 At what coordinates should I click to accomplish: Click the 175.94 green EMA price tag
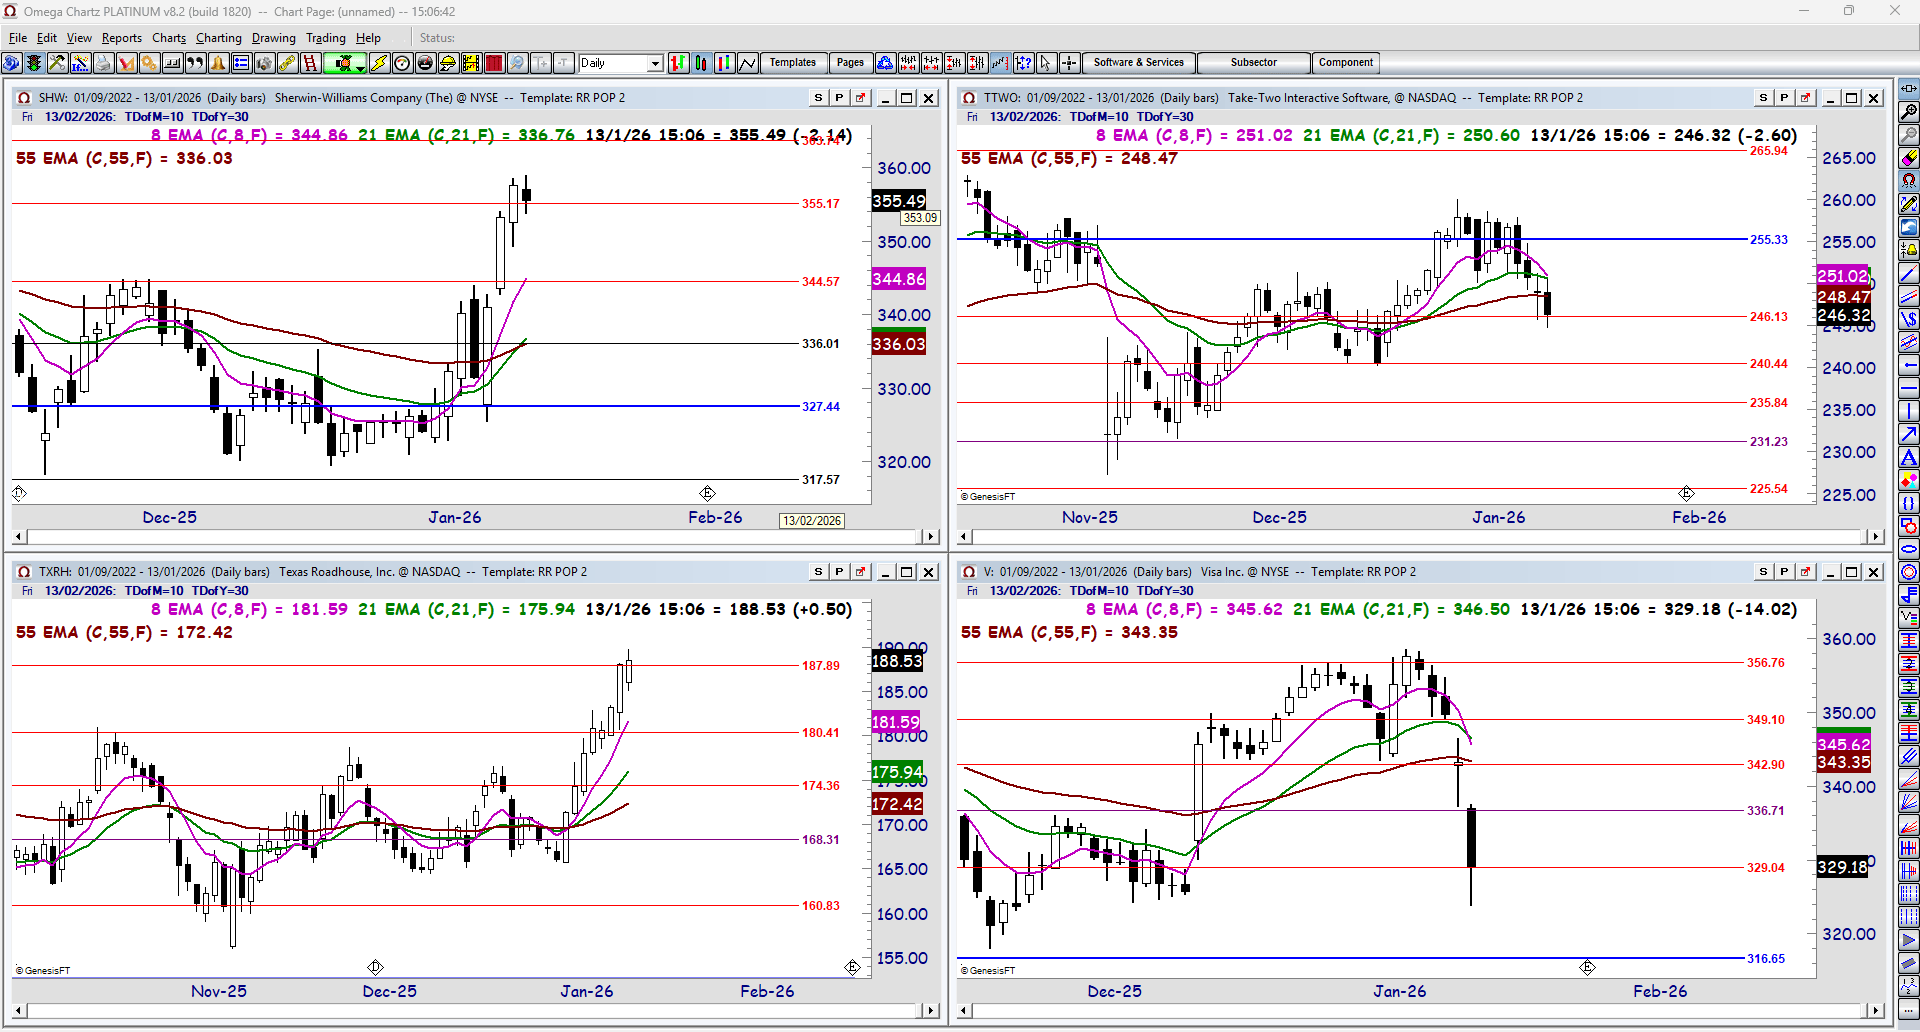(897, 772)
